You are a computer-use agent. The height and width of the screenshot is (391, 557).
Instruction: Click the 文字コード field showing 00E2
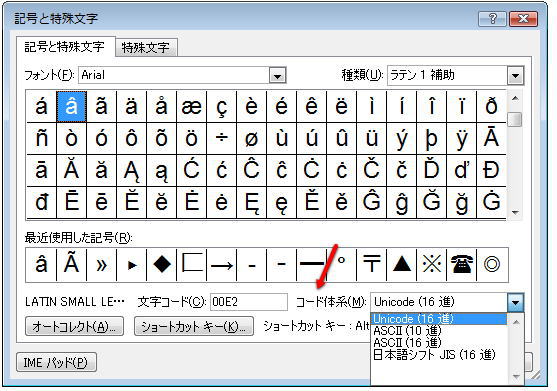point(249,302)
